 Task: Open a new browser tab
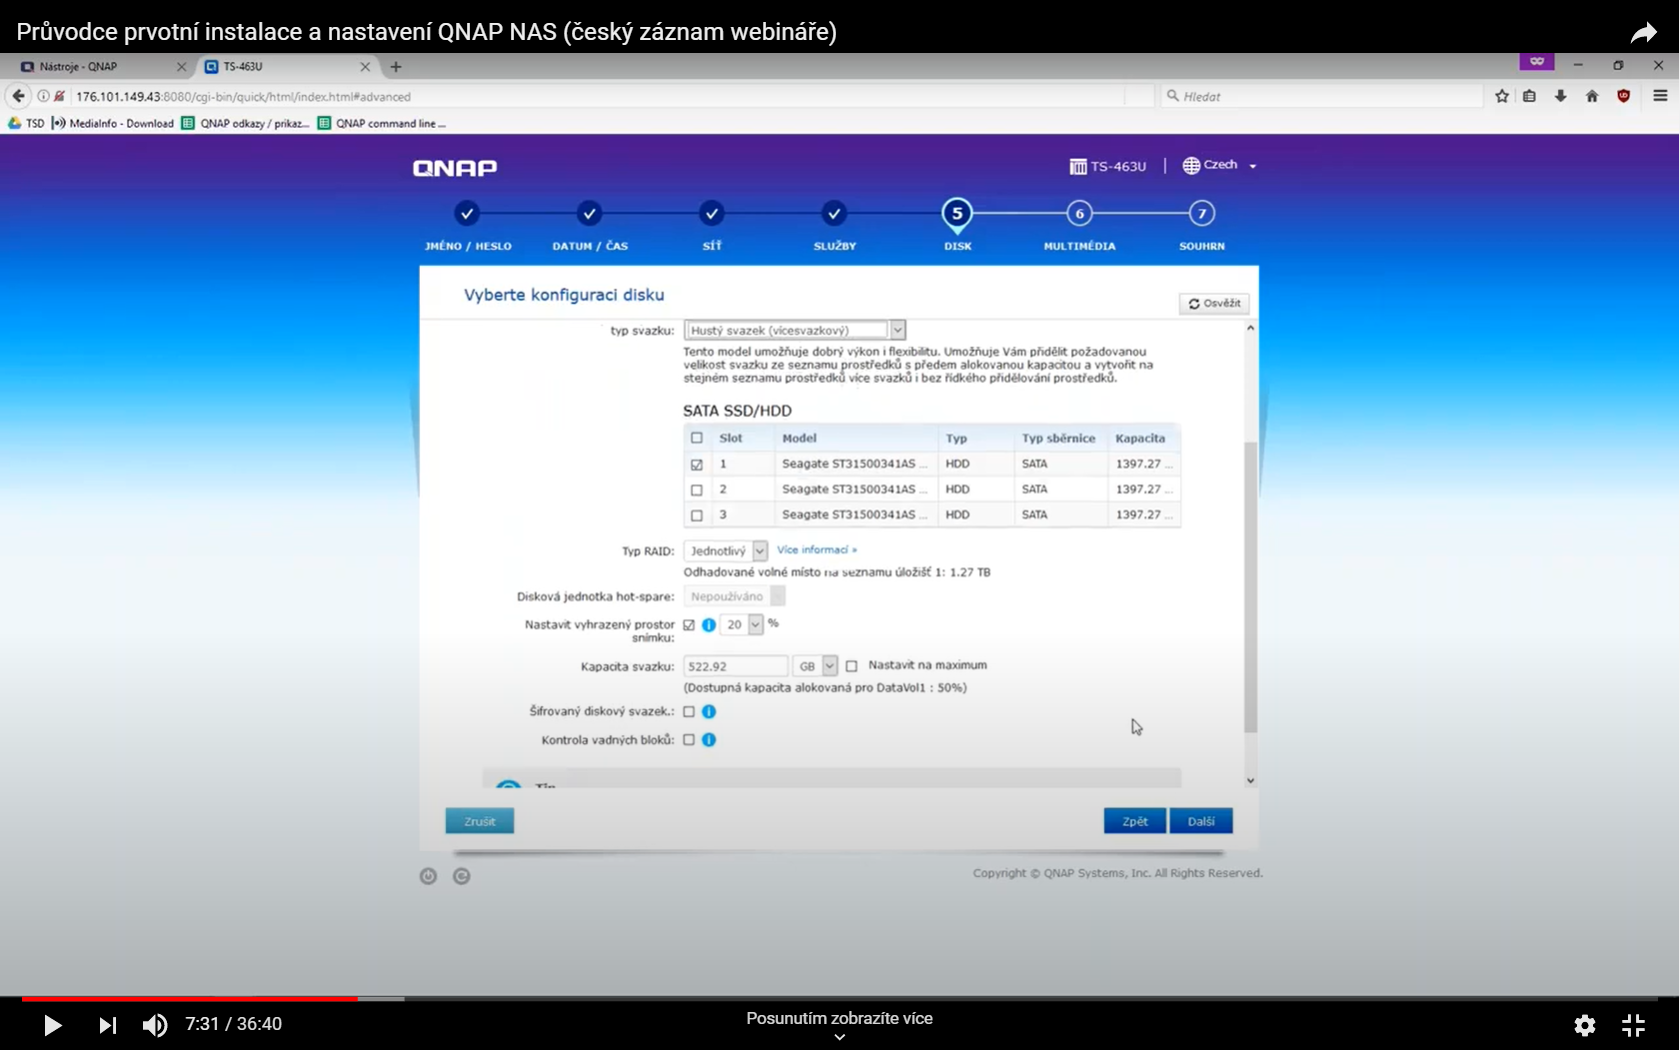click(x=396, y=67)
